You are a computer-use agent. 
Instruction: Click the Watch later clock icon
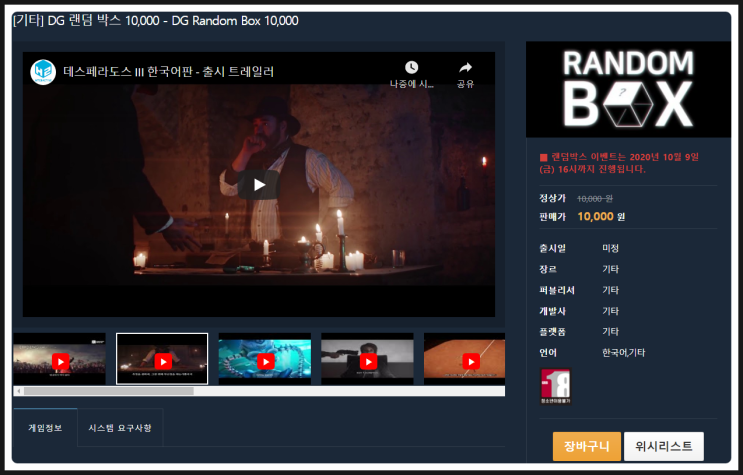(x=411, y=68)
